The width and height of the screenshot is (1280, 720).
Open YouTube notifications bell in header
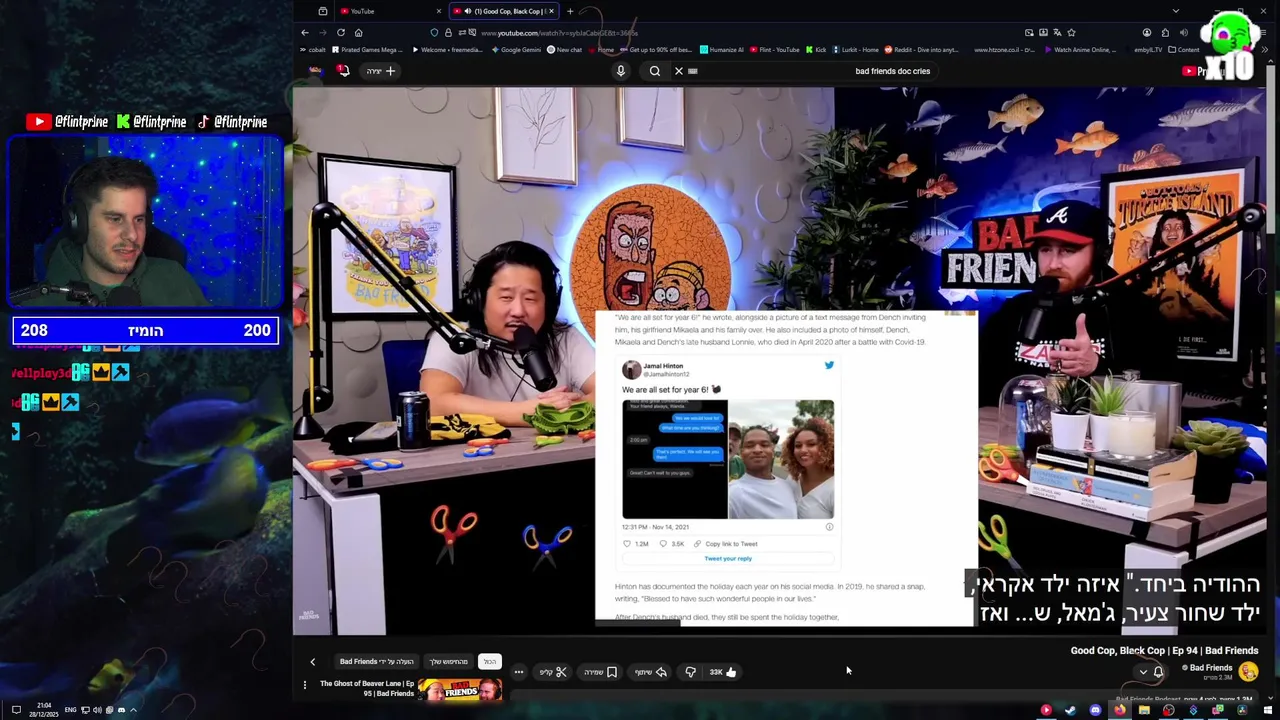click(x=344, y=70)
